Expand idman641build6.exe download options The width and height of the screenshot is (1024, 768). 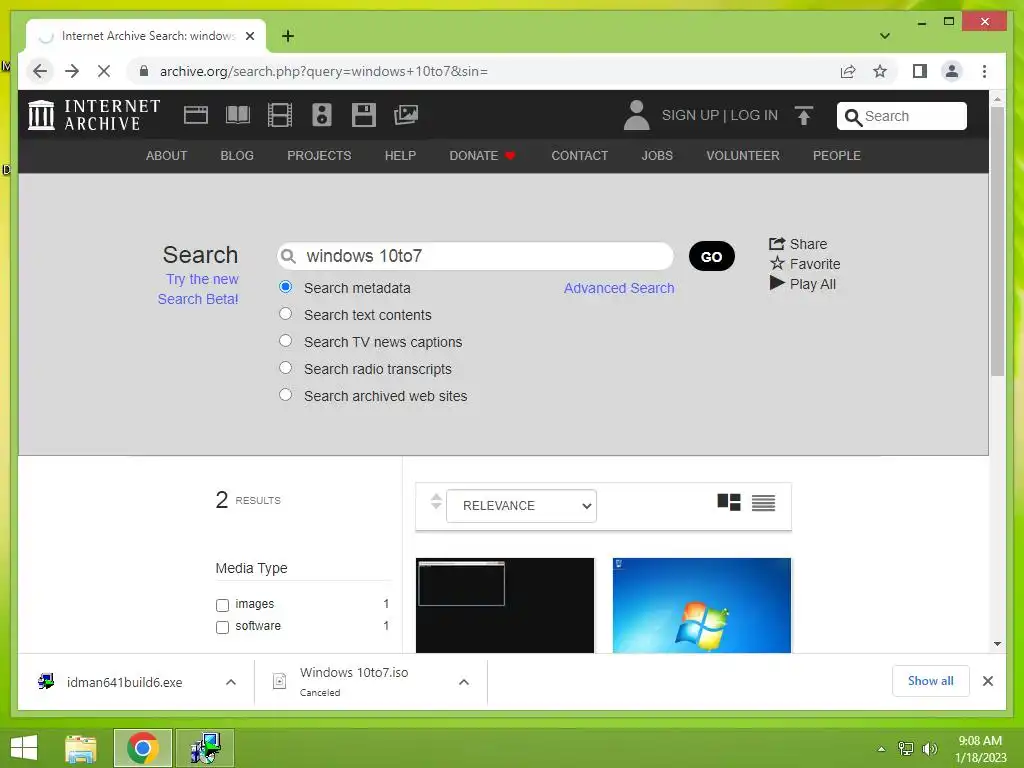tap(231, 682)
